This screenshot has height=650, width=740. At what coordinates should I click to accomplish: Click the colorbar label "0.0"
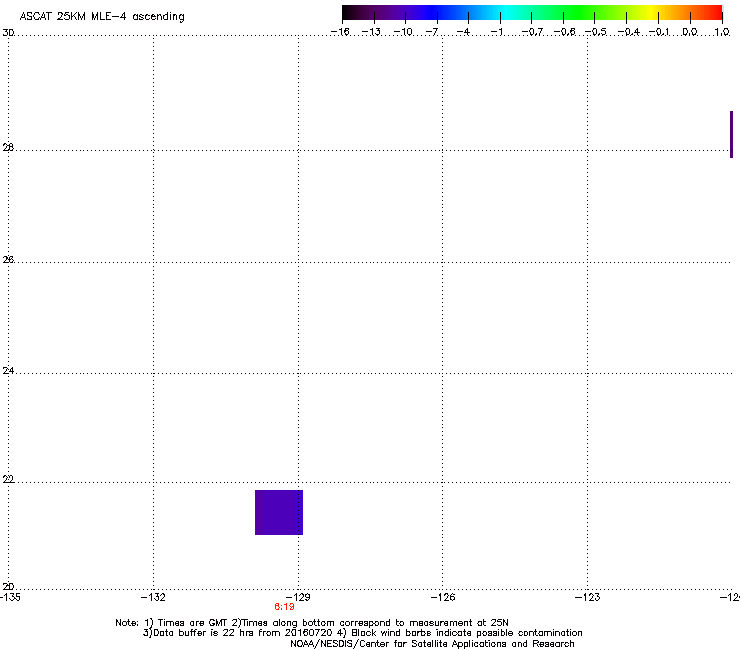[690, 32]
